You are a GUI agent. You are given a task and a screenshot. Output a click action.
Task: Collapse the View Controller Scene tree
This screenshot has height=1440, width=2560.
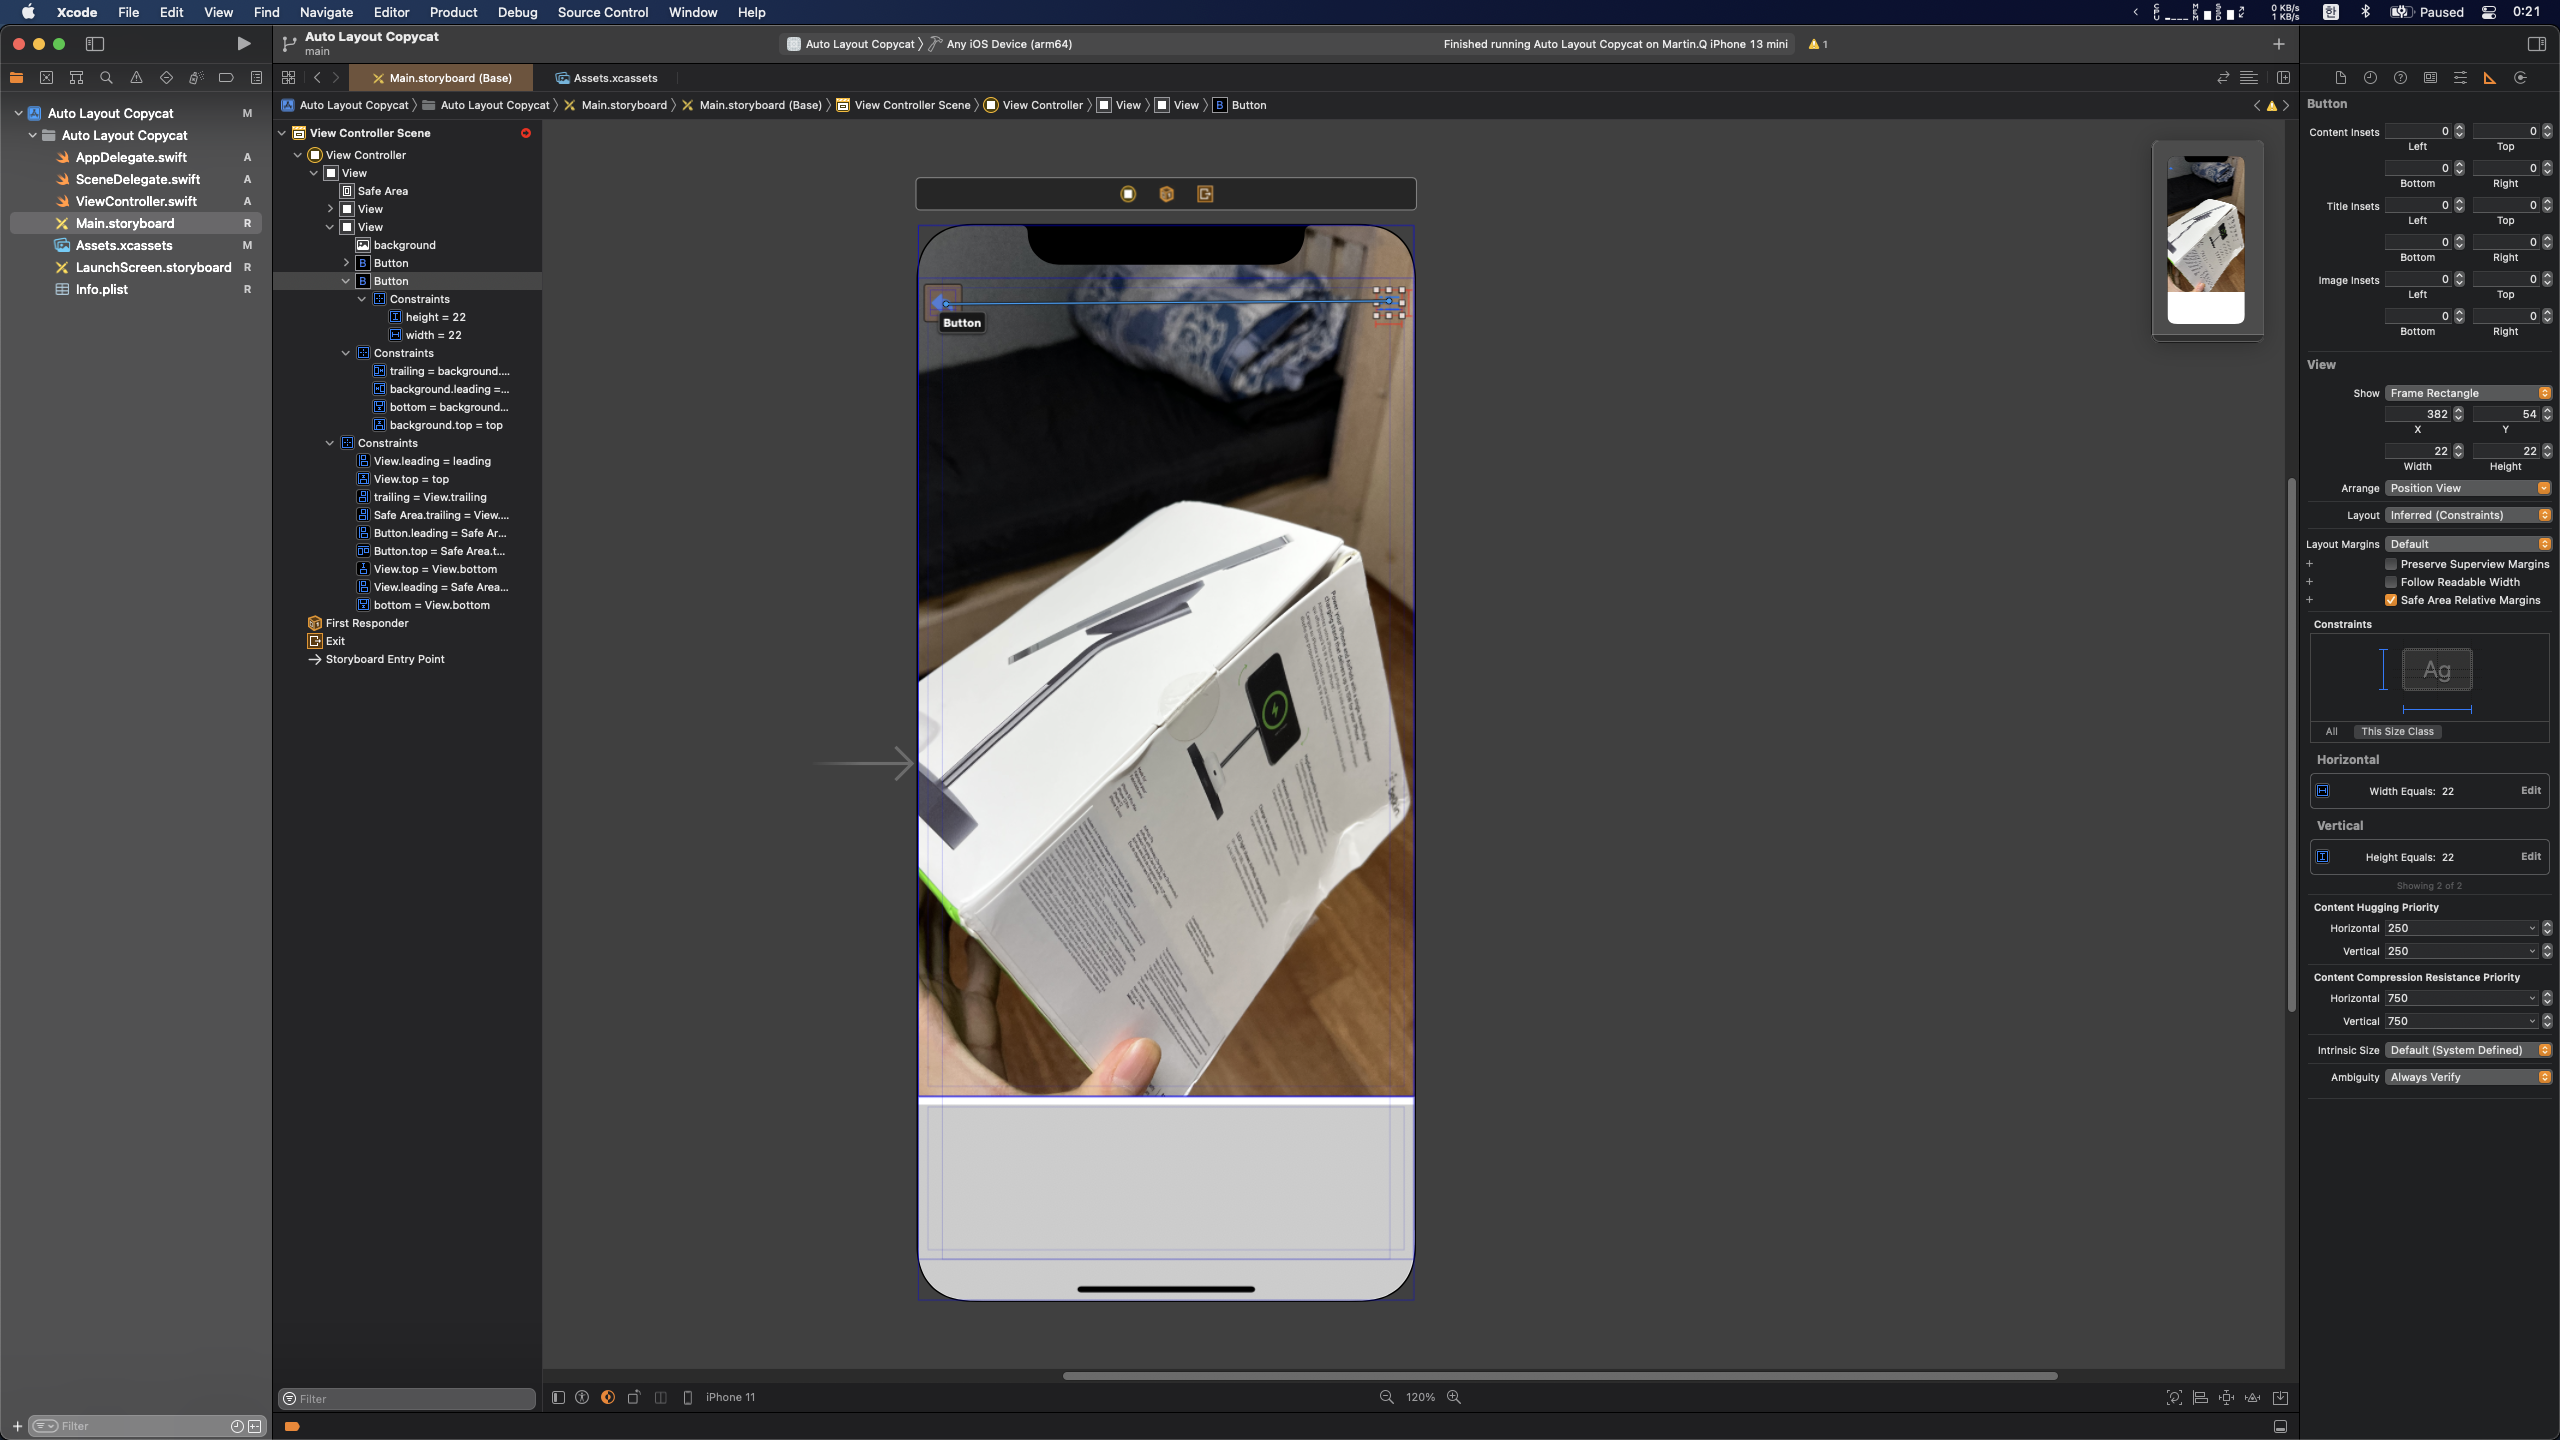coord(282,133)
